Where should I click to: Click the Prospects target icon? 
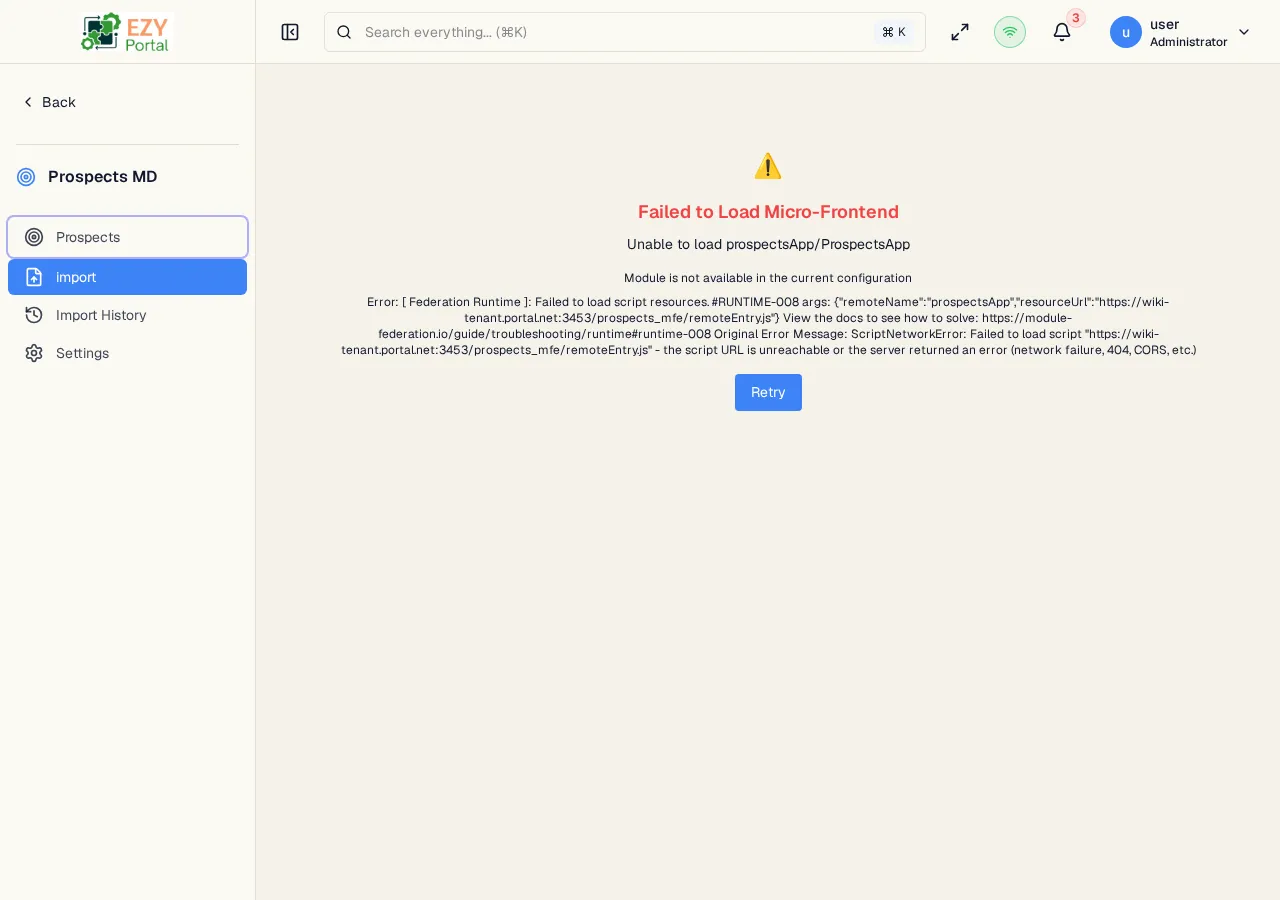[34, 237]
